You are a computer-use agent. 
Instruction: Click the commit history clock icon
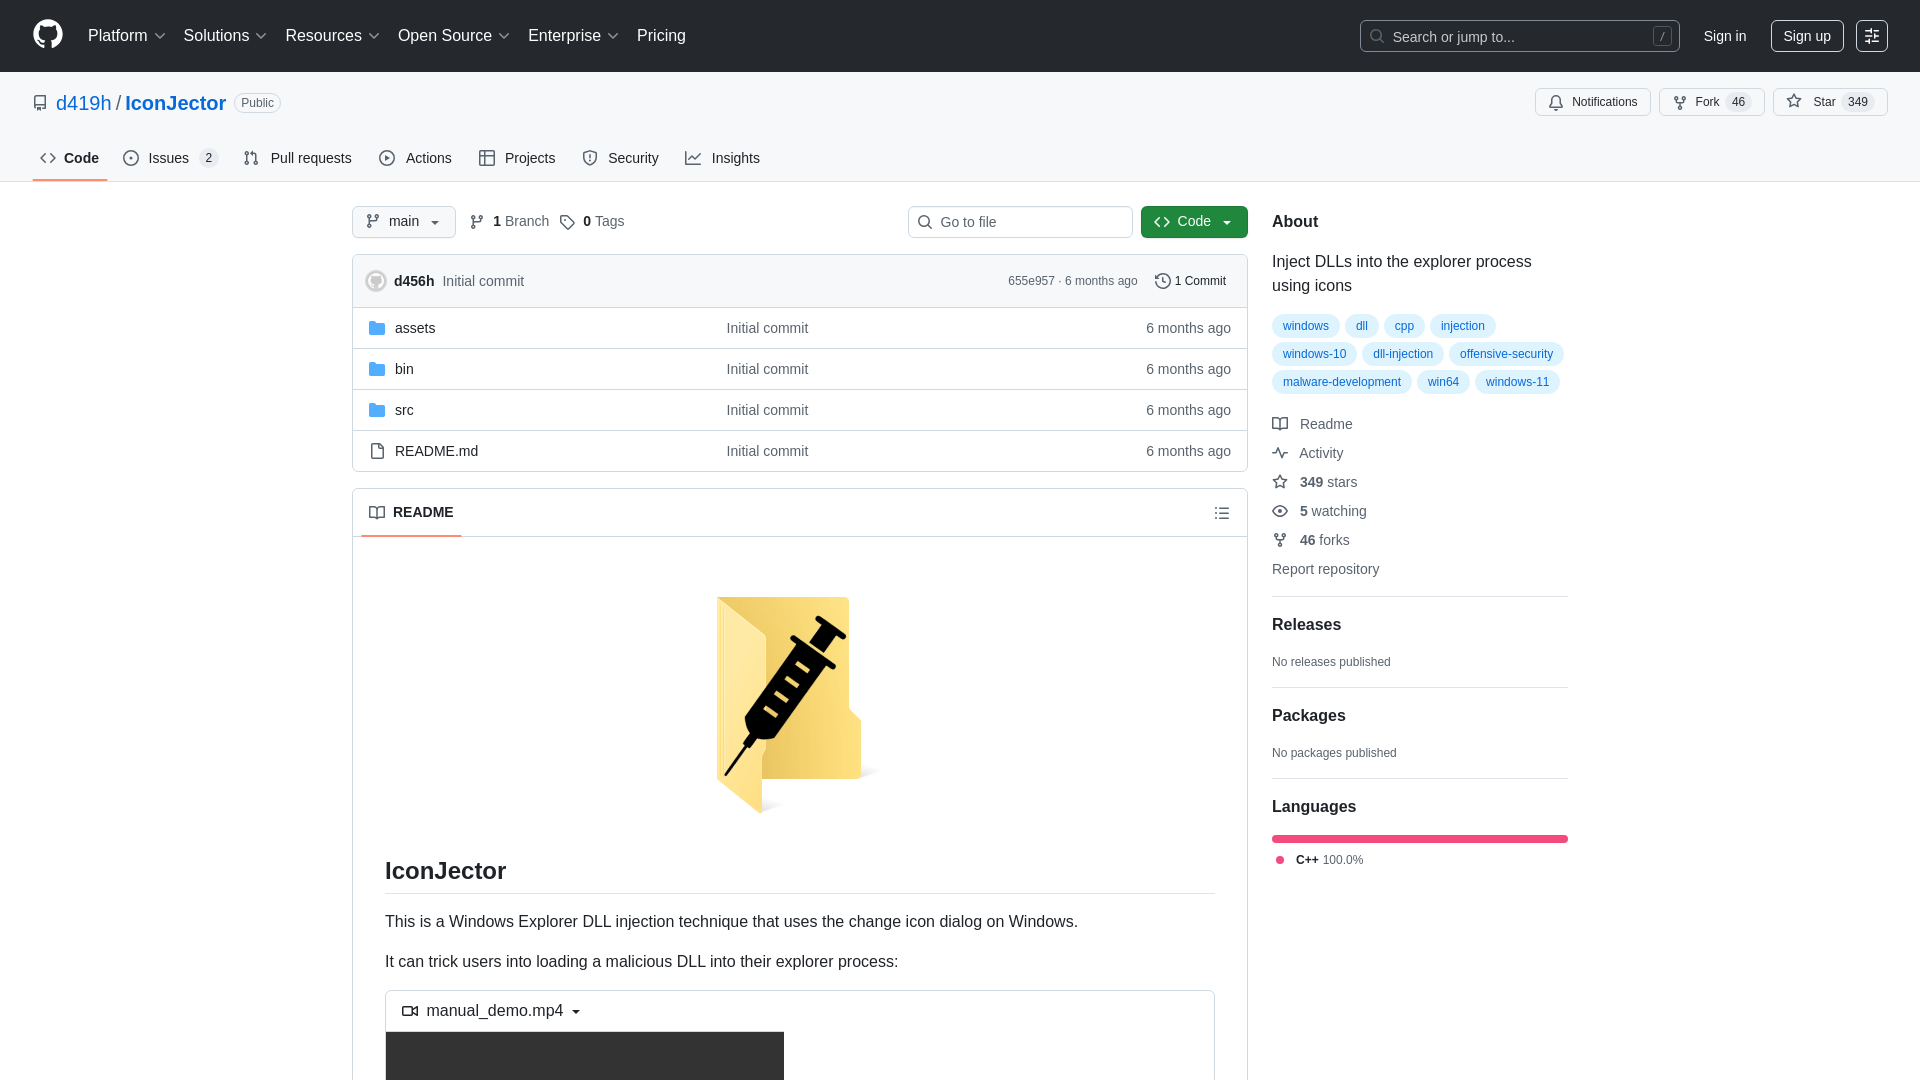(x=1162, y=281)
